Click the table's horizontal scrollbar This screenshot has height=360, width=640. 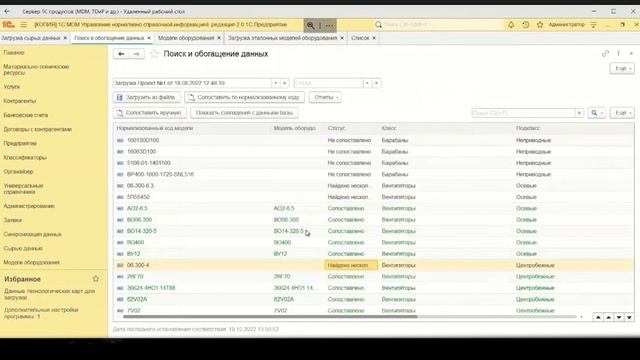tap(270, 317)
